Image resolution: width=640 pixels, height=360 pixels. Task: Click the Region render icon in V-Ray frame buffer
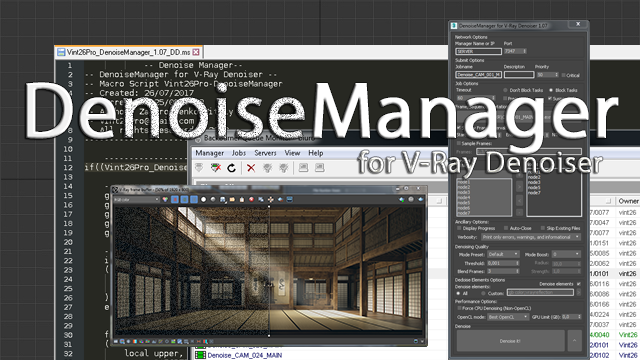pos(280,199)
